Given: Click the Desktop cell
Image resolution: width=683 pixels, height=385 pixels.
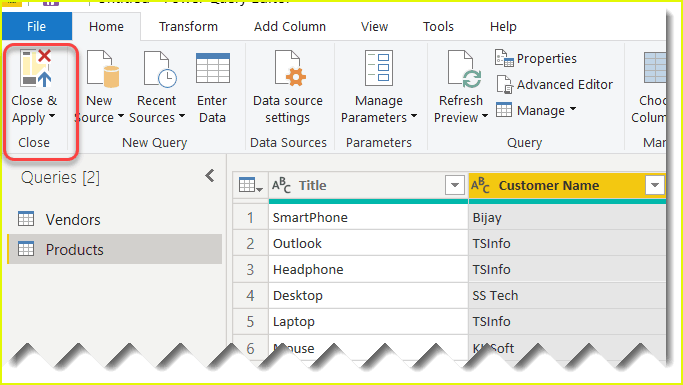Looking at the screenshot, I should 369,295.
